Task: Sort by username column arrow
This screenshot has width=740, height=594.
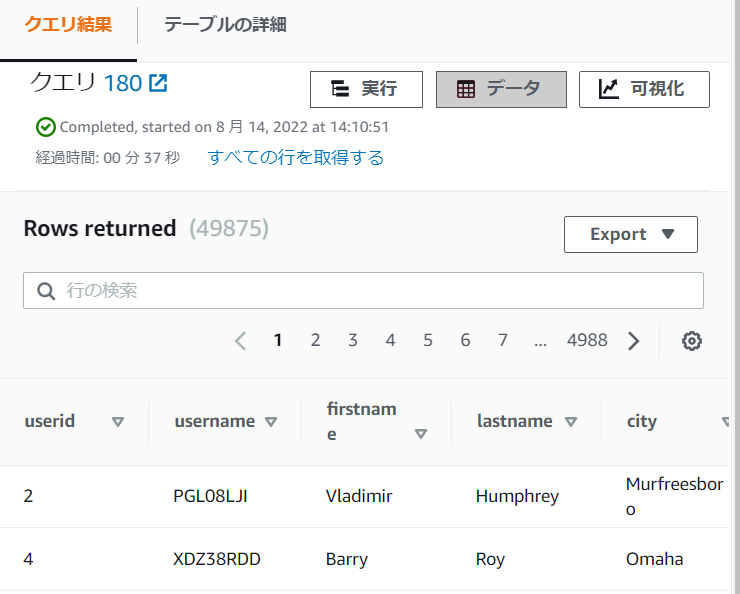Action: click(x=270, y=422)
